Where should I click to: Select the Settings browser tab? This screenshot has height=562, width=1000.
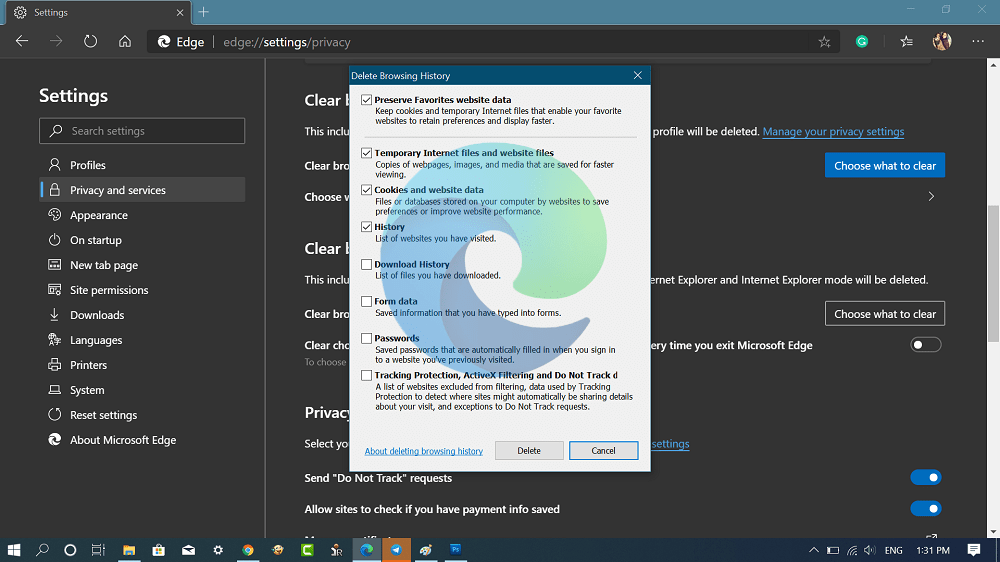[96, 12]
